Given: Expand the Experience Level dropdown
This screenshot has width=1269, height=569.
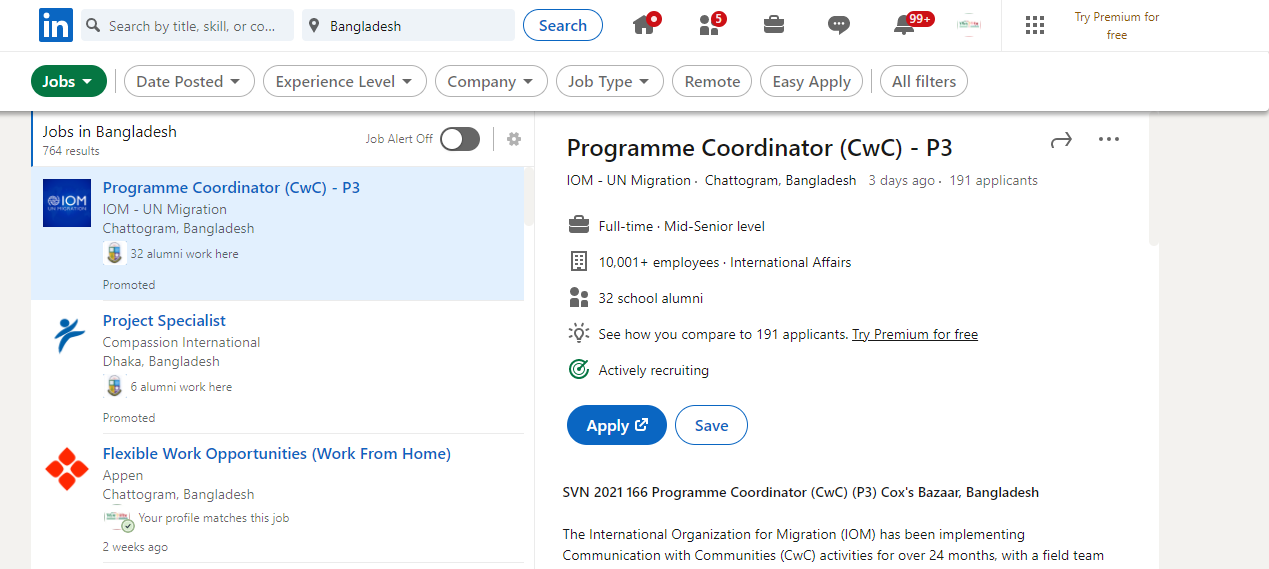Looking at the screenshot, I should 345,82.
